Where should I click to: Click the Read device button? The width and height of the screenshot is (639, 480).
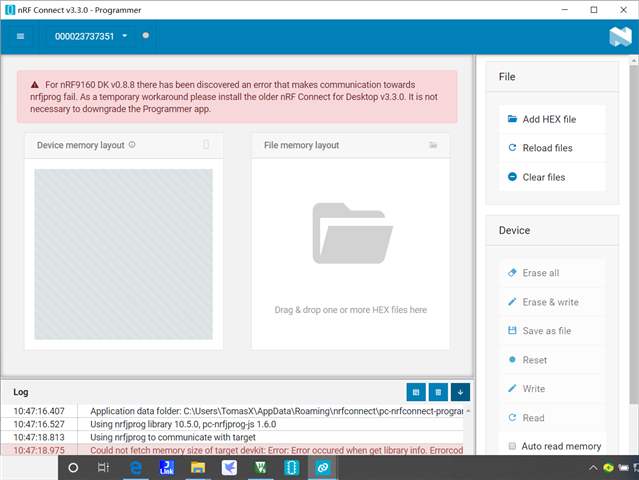tap(552, 418)
